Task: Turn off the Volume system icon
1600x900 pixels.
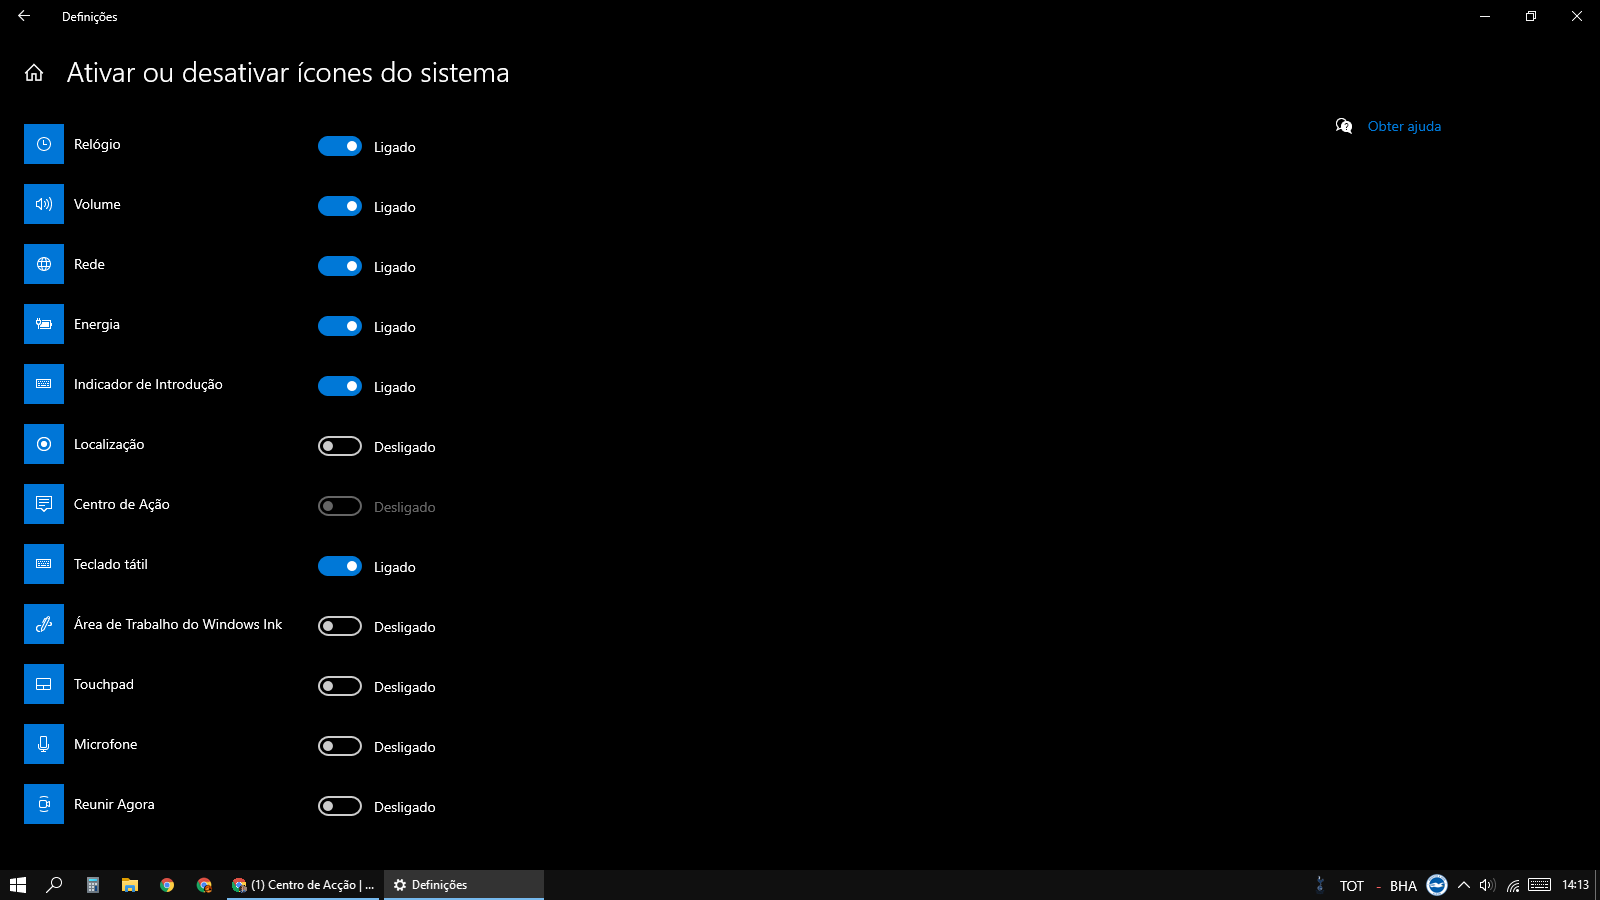Action: pos(340,206)
